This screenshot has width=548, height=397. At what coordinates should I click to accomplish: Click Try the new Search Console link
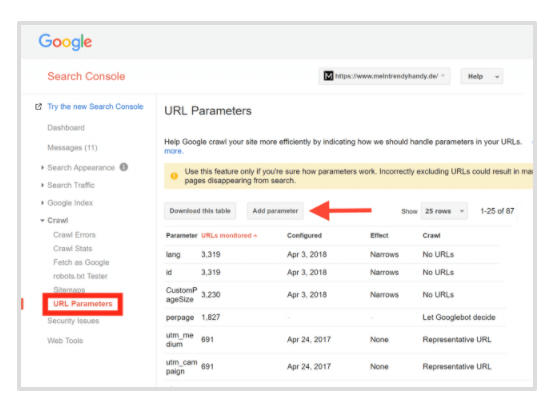(x=95, y=107)
